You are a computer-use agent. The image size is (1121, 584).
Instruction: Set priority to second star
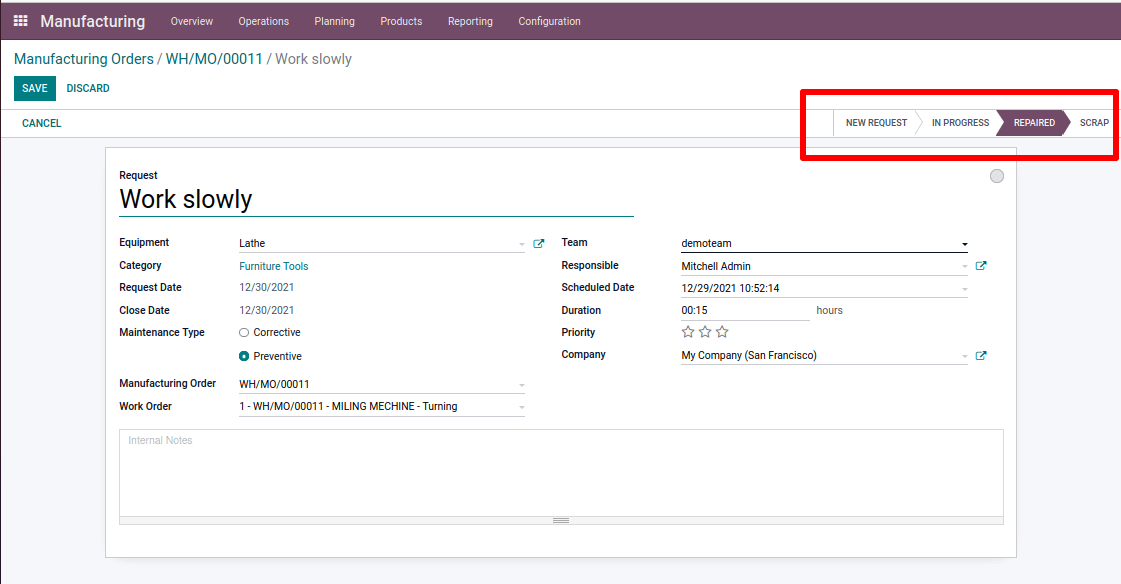click(705, 332)
